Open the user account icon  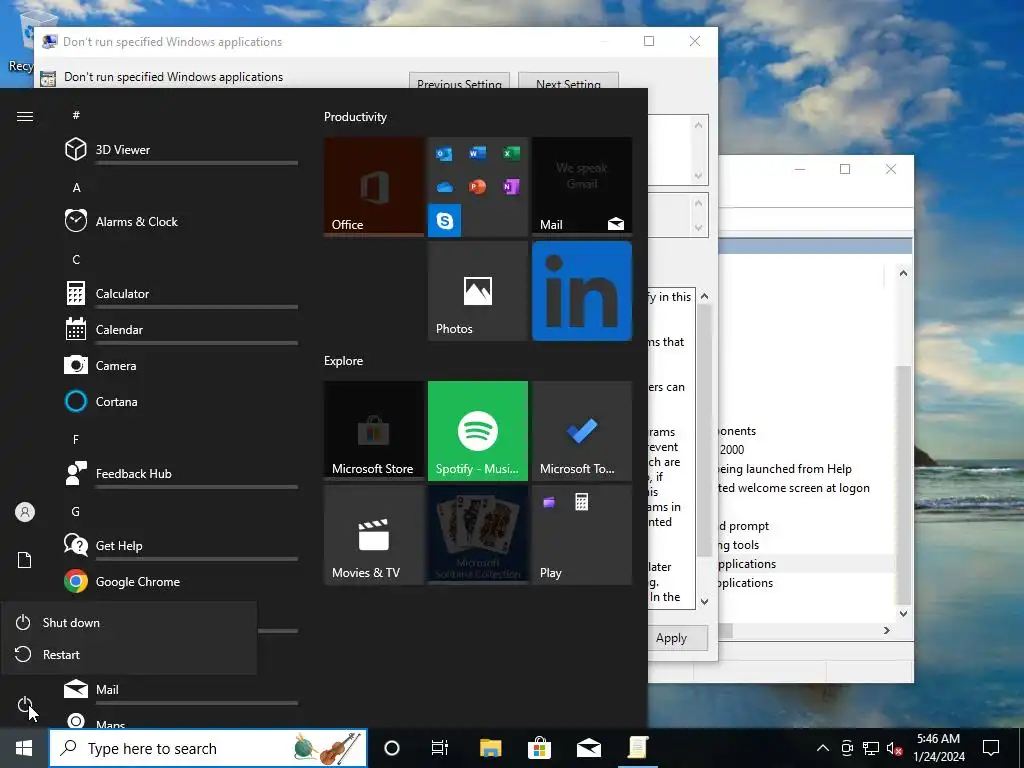coord(25,512)
